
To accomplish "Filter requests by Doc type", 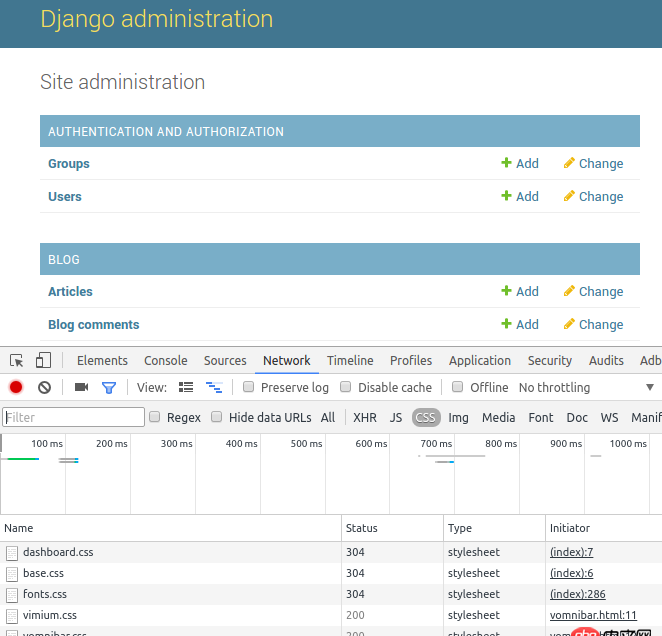I will tap(577, 418).
